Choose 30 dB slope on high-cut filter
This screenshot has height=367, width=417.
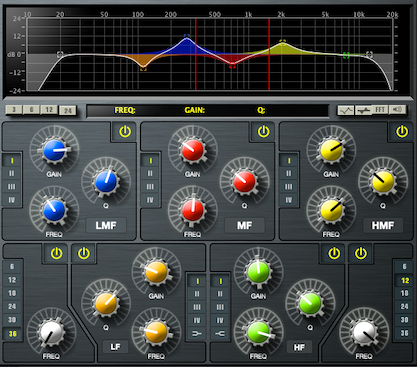click(x=404, y=320)
